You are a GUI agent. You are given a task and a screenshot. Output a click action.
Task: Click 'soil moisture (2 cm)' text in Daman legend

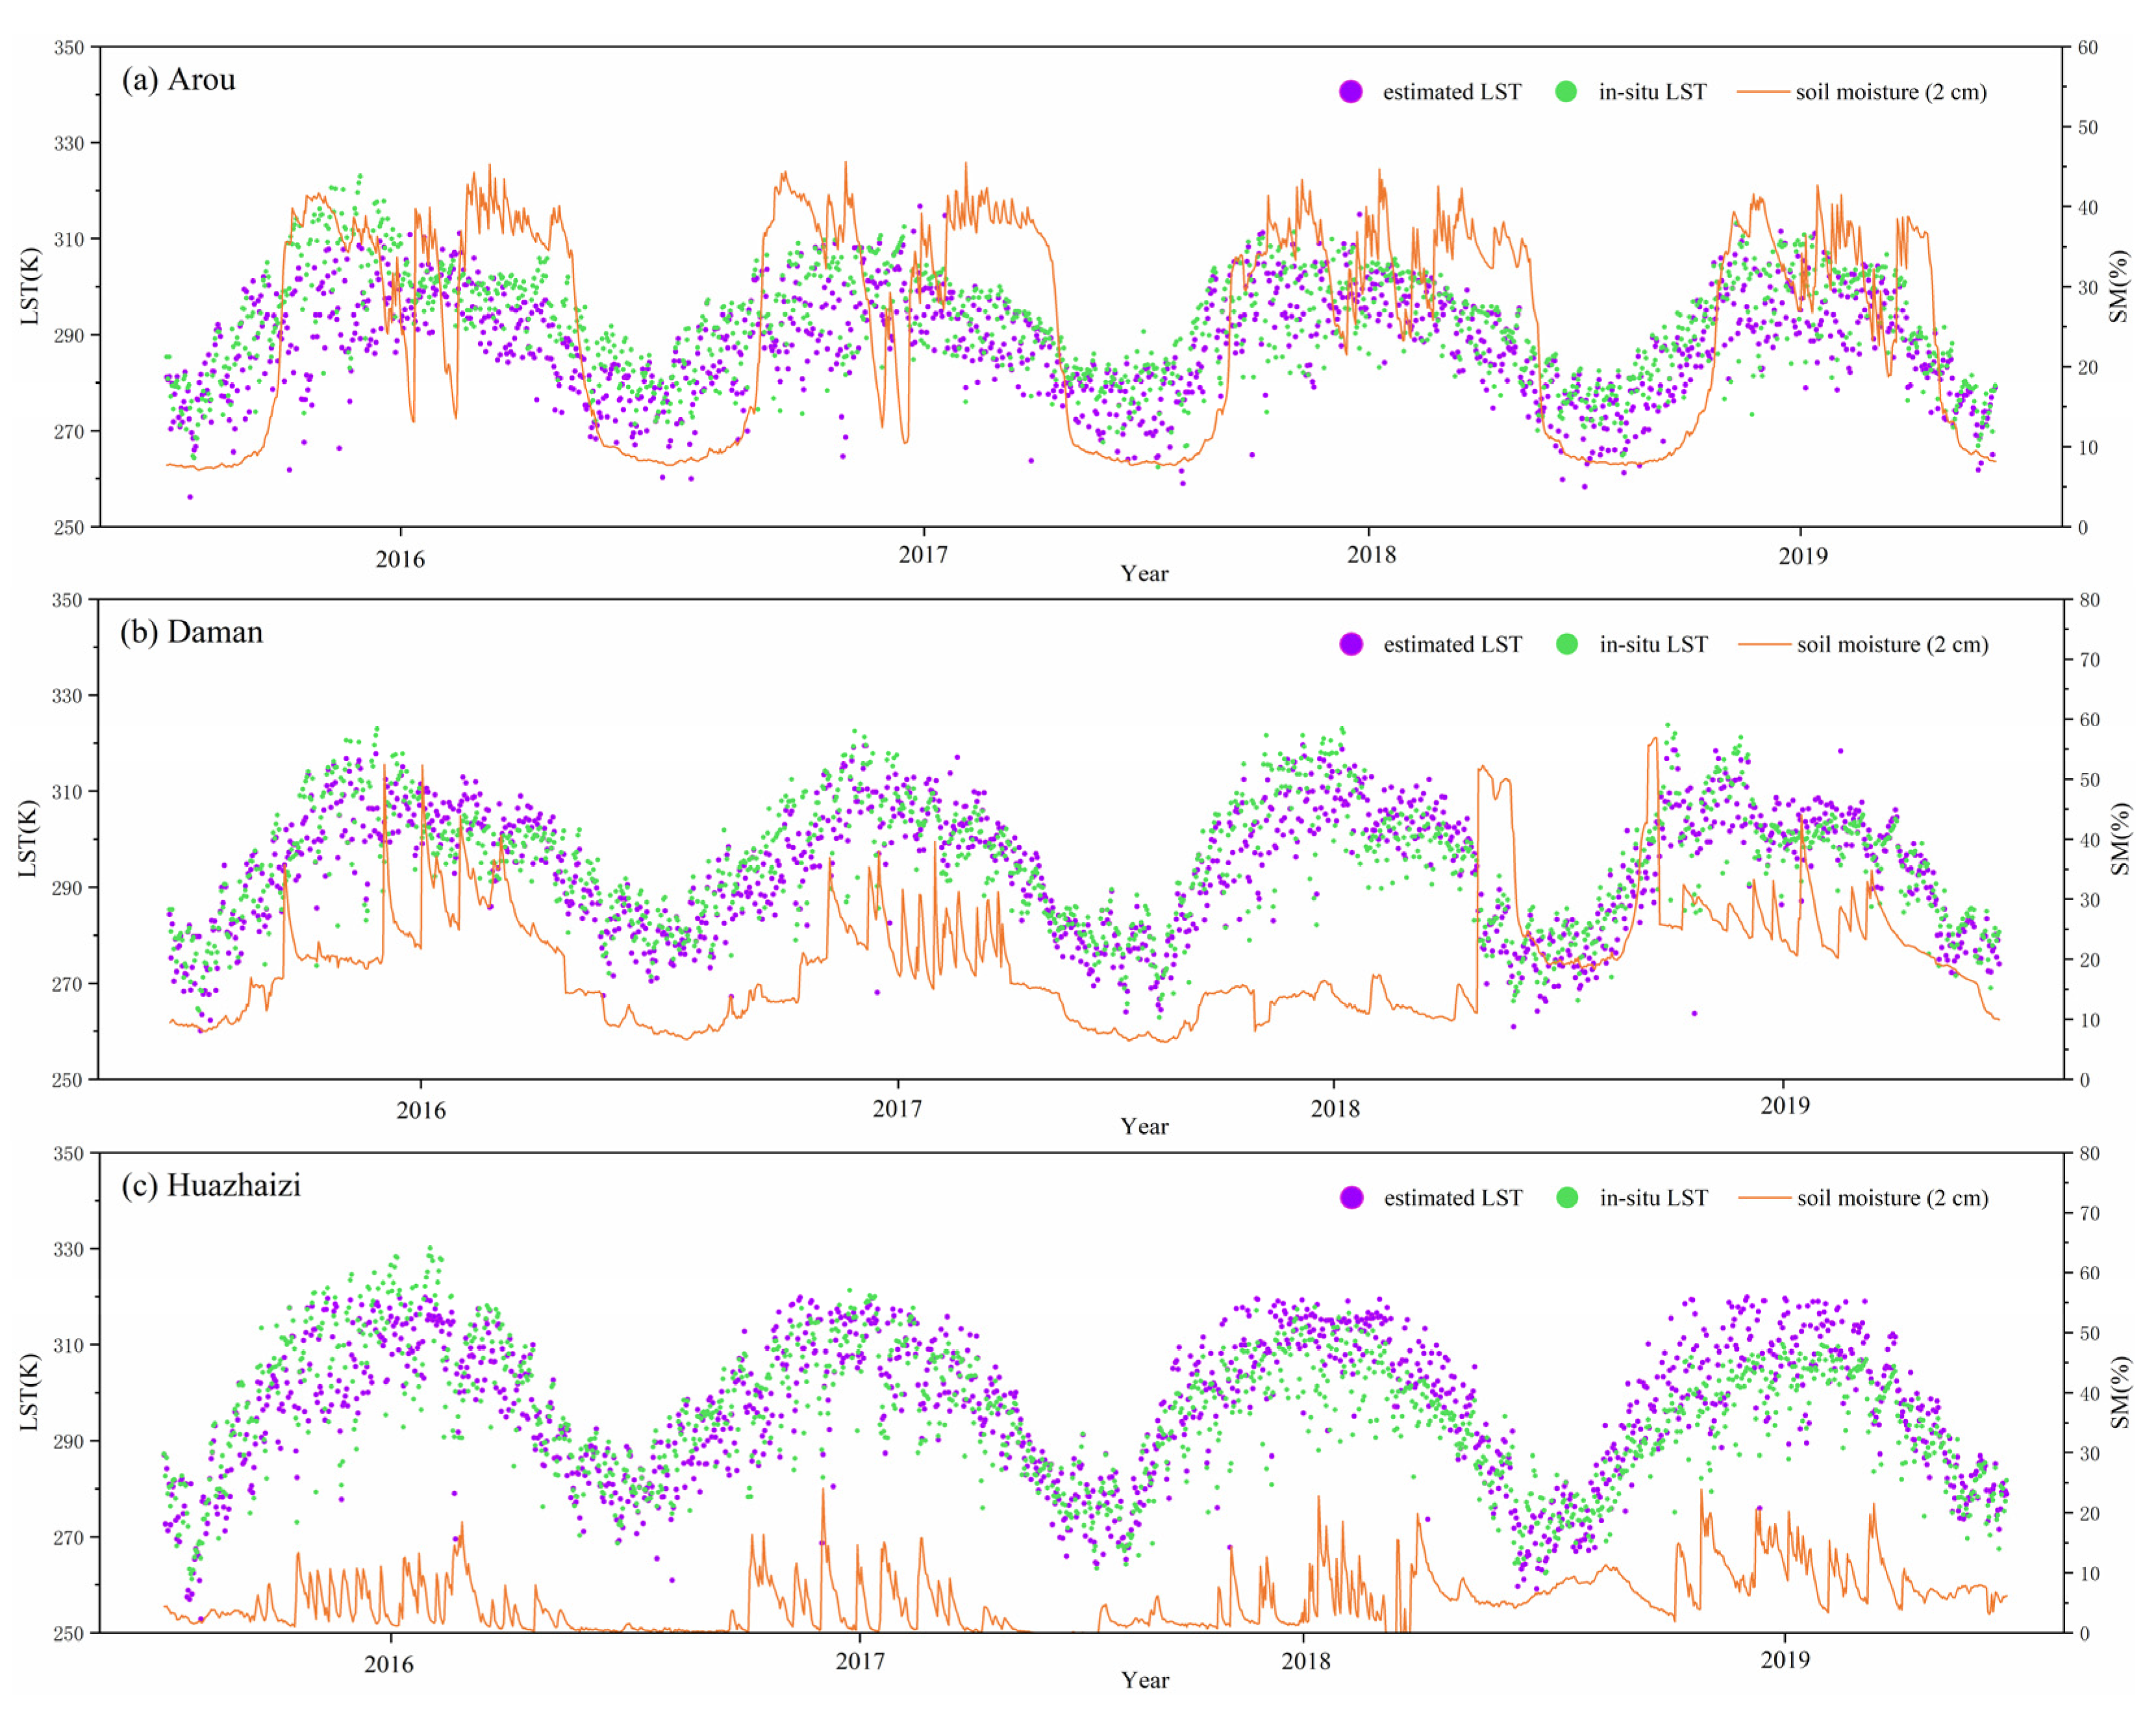point(1892,644)
